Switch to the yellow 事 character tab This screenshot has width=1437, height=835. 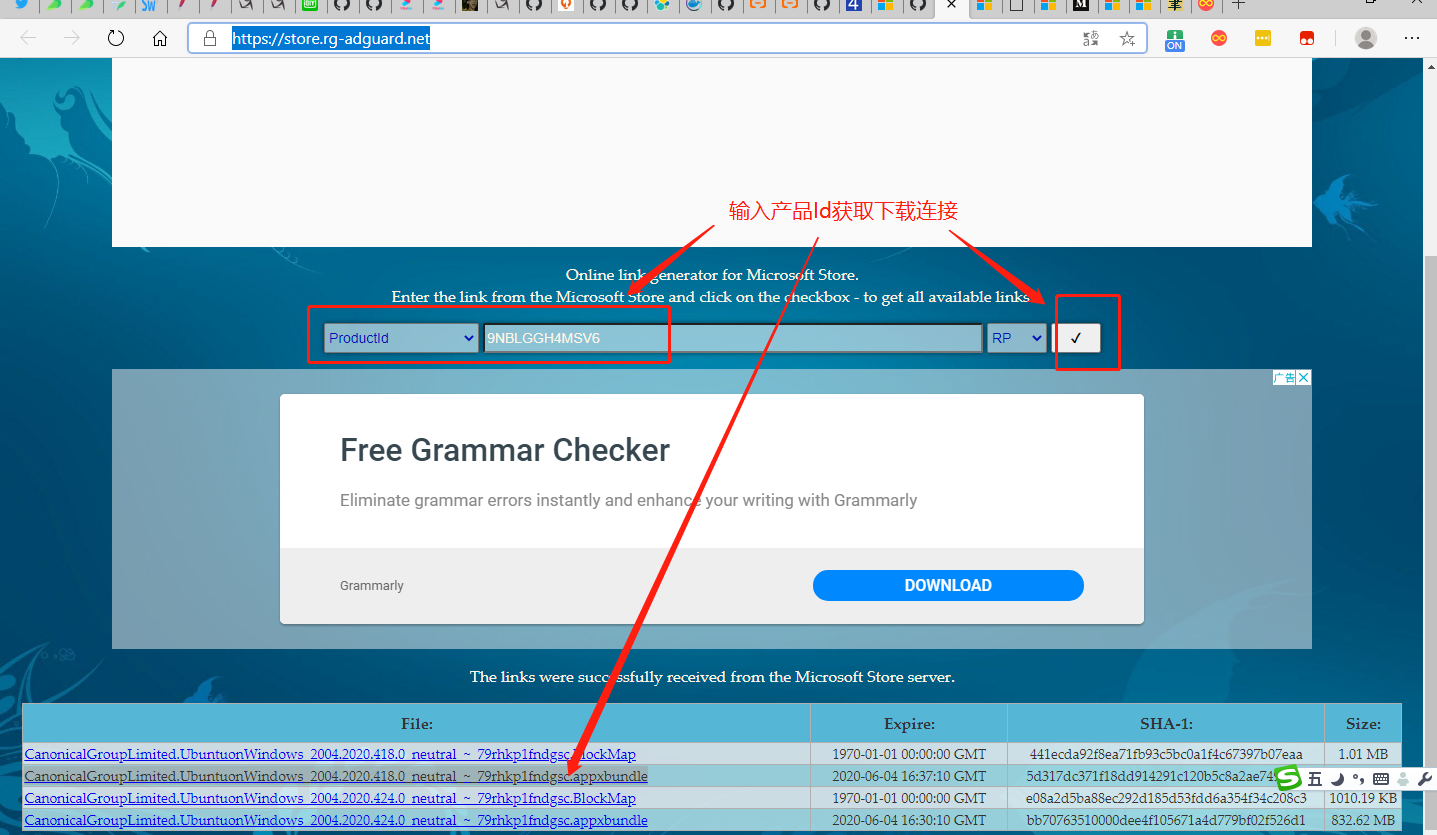click(x=1177, y=5)
